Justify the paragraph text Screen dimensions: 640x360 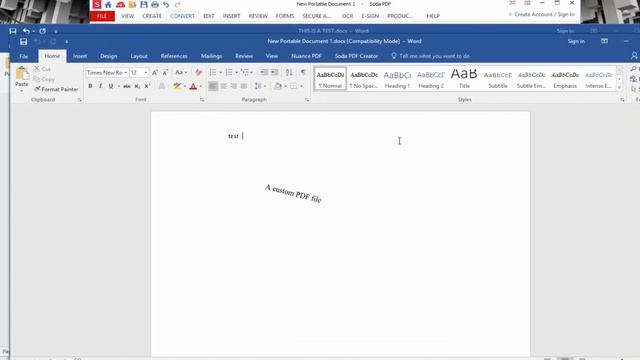point(244,86)
